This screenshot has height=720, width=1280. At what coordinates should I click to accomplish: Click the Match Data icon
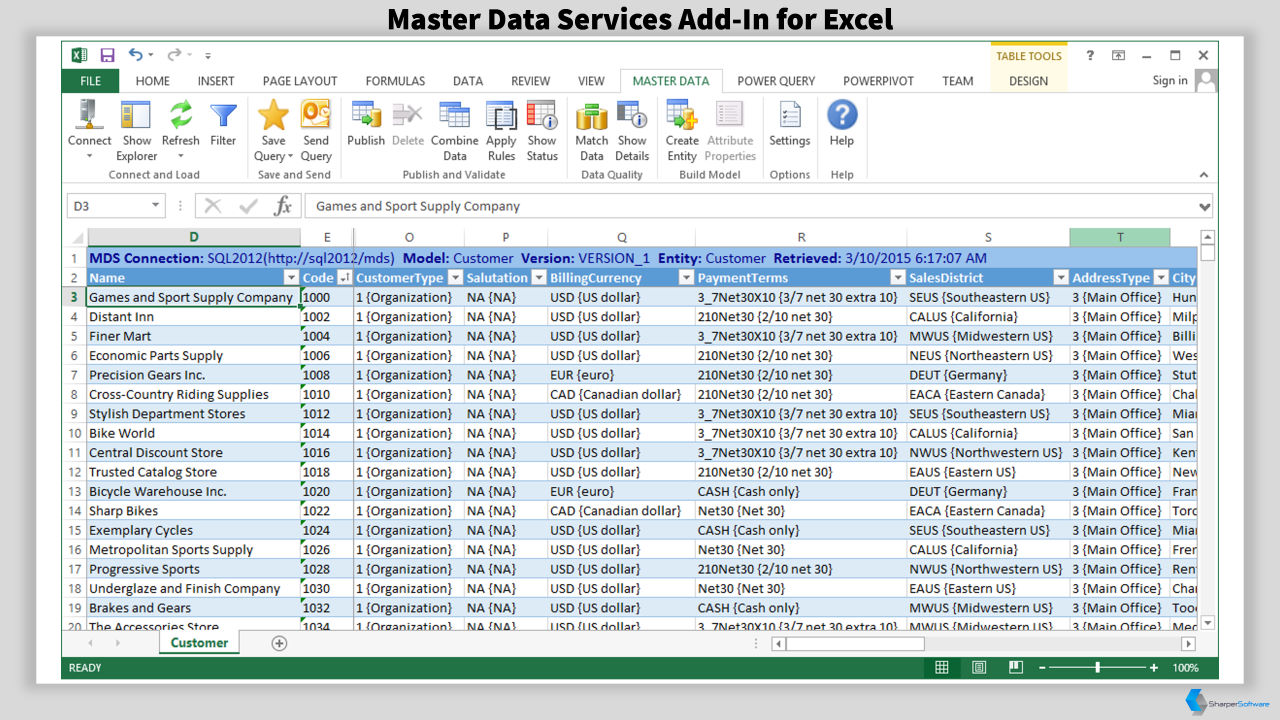click(x=592, y=115)
